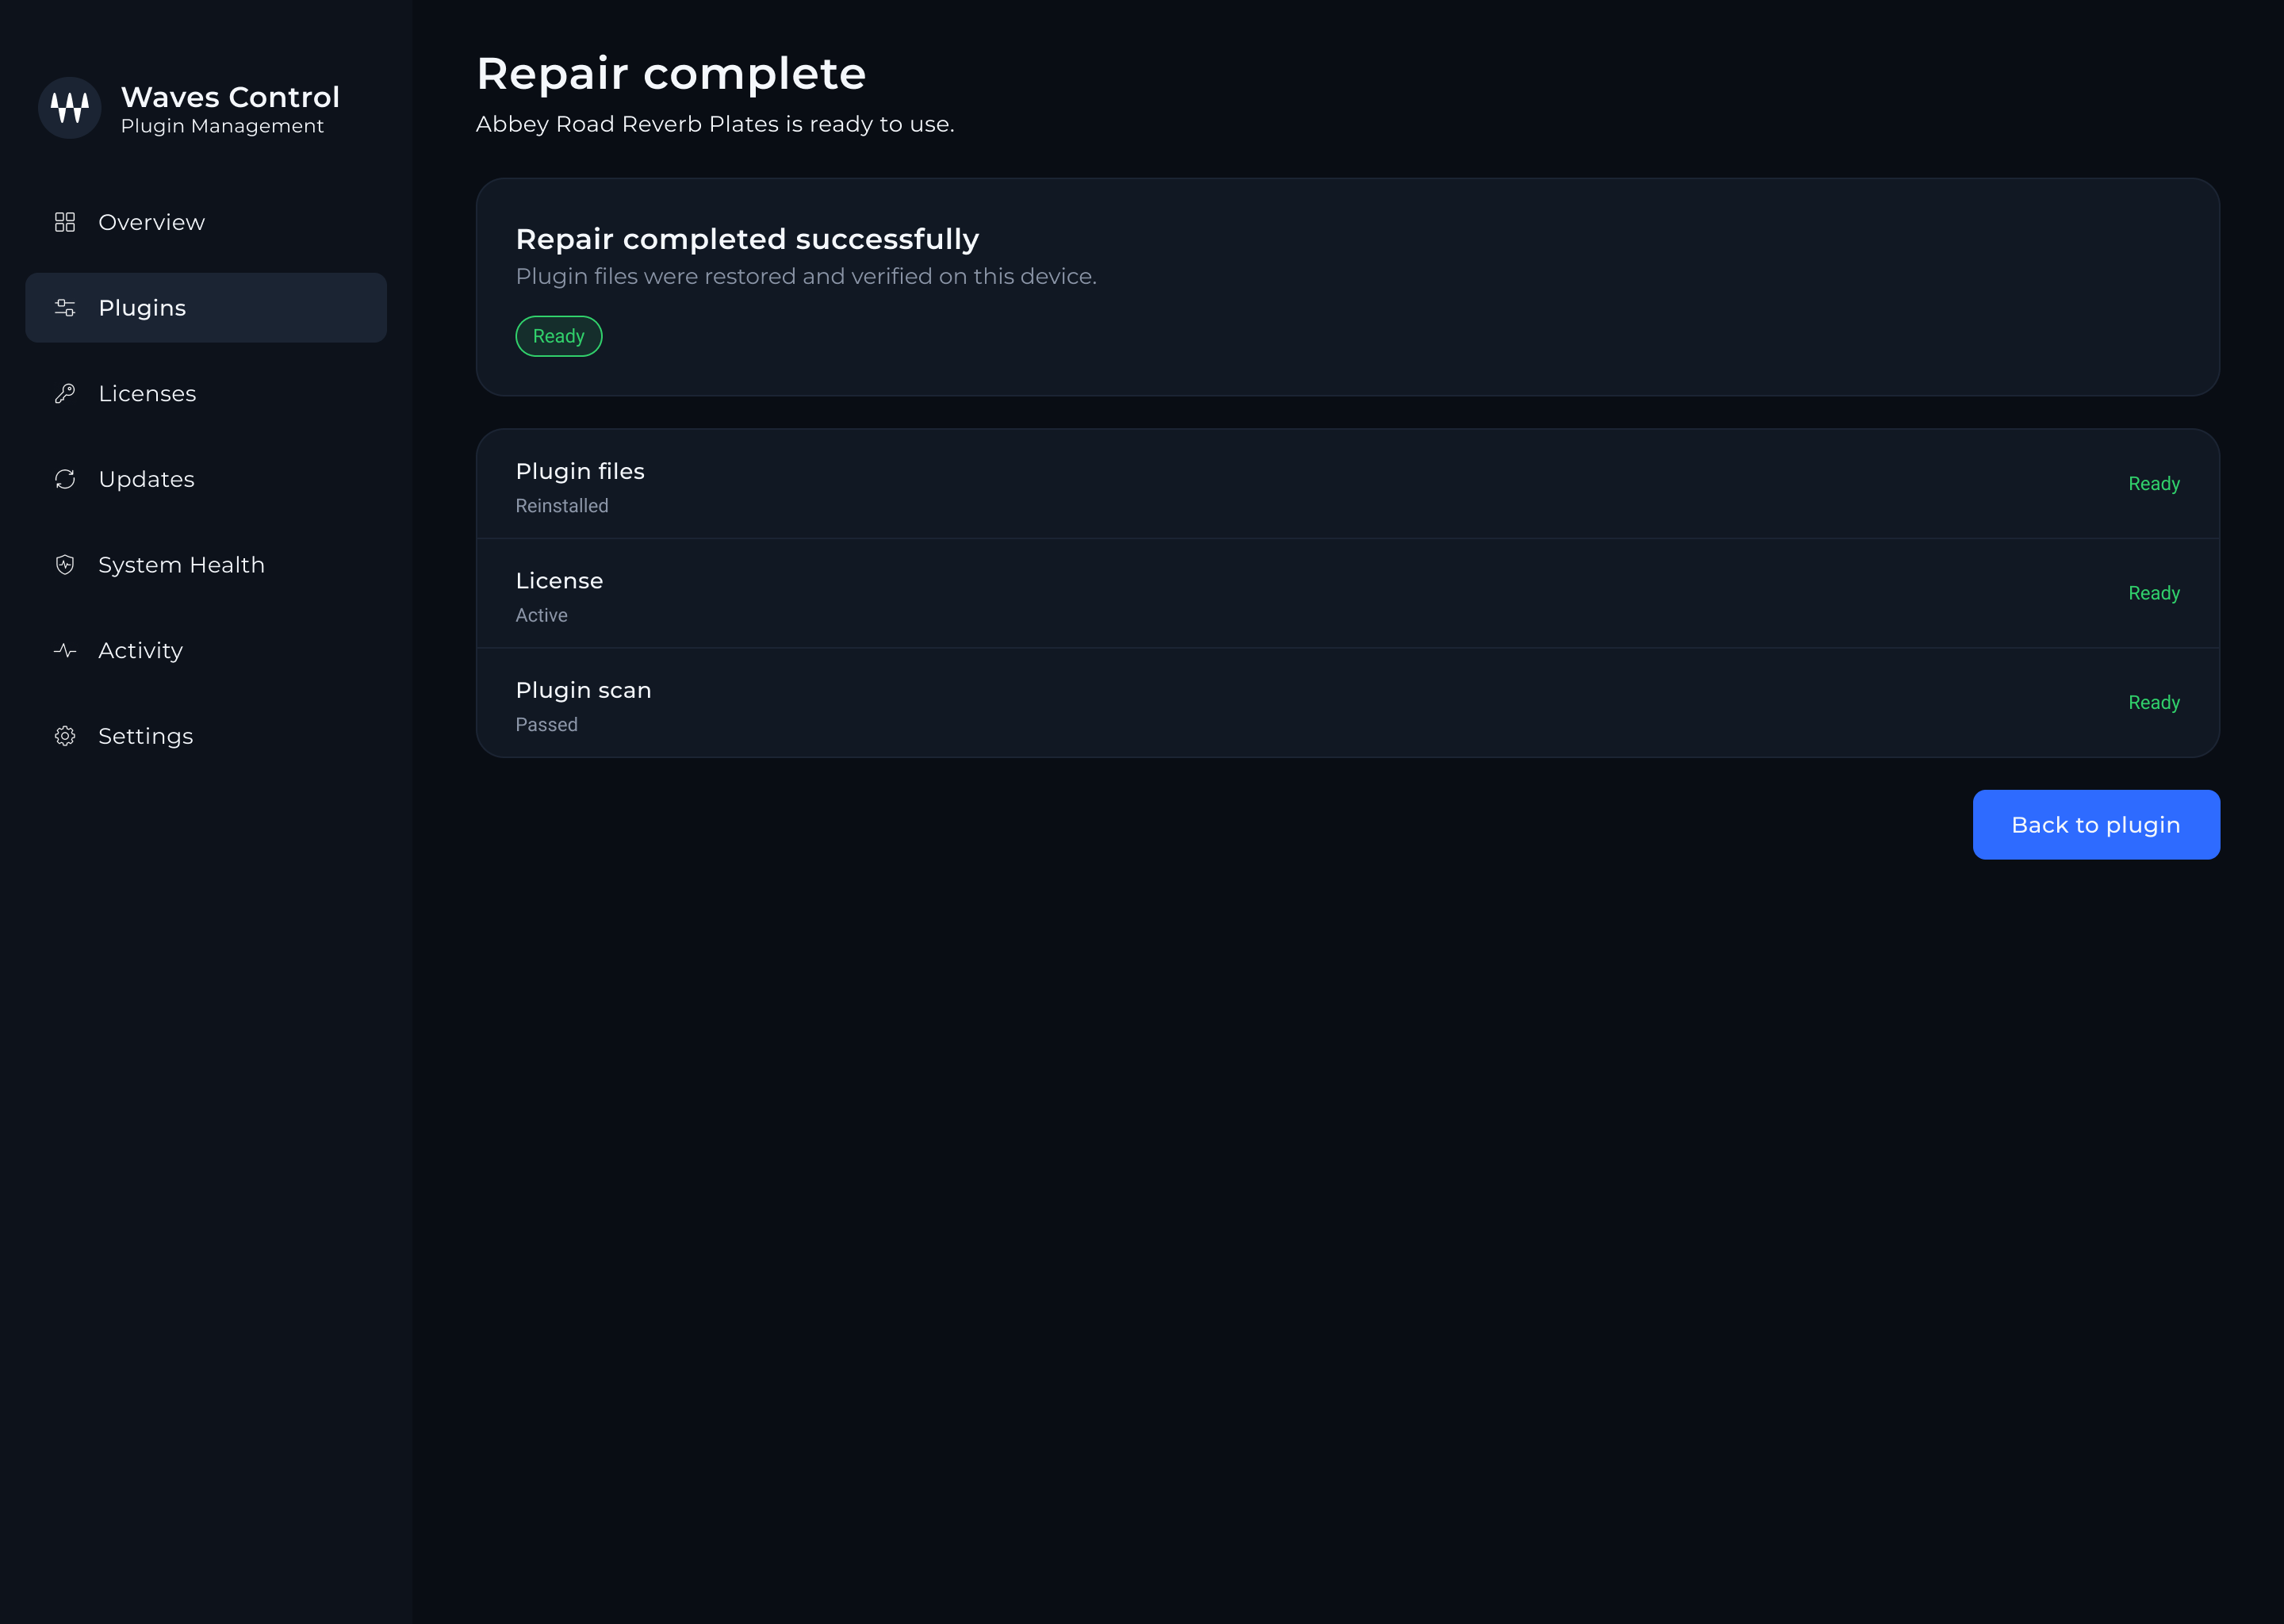Click the Licenses key icon
Image resolution: width=2284 pixels, height=1624 pixels.
click(65, 394)
